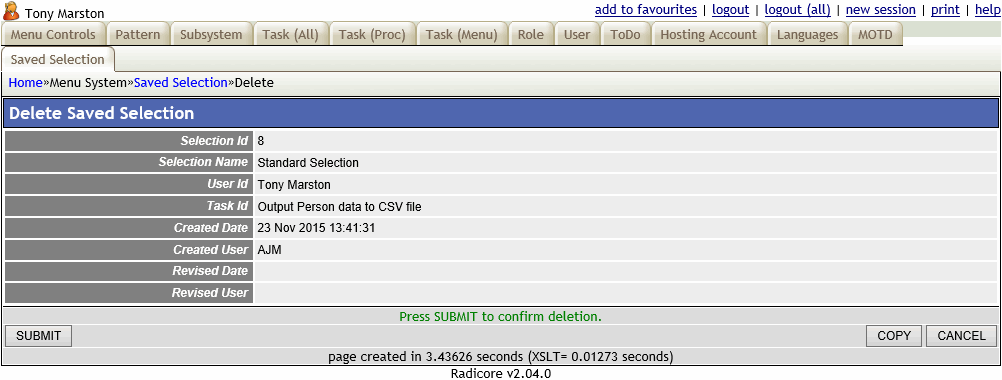Go to Home in the breadcrumb
The height and width of the screenshot is (380, 1002).
(x=26, y=82)
